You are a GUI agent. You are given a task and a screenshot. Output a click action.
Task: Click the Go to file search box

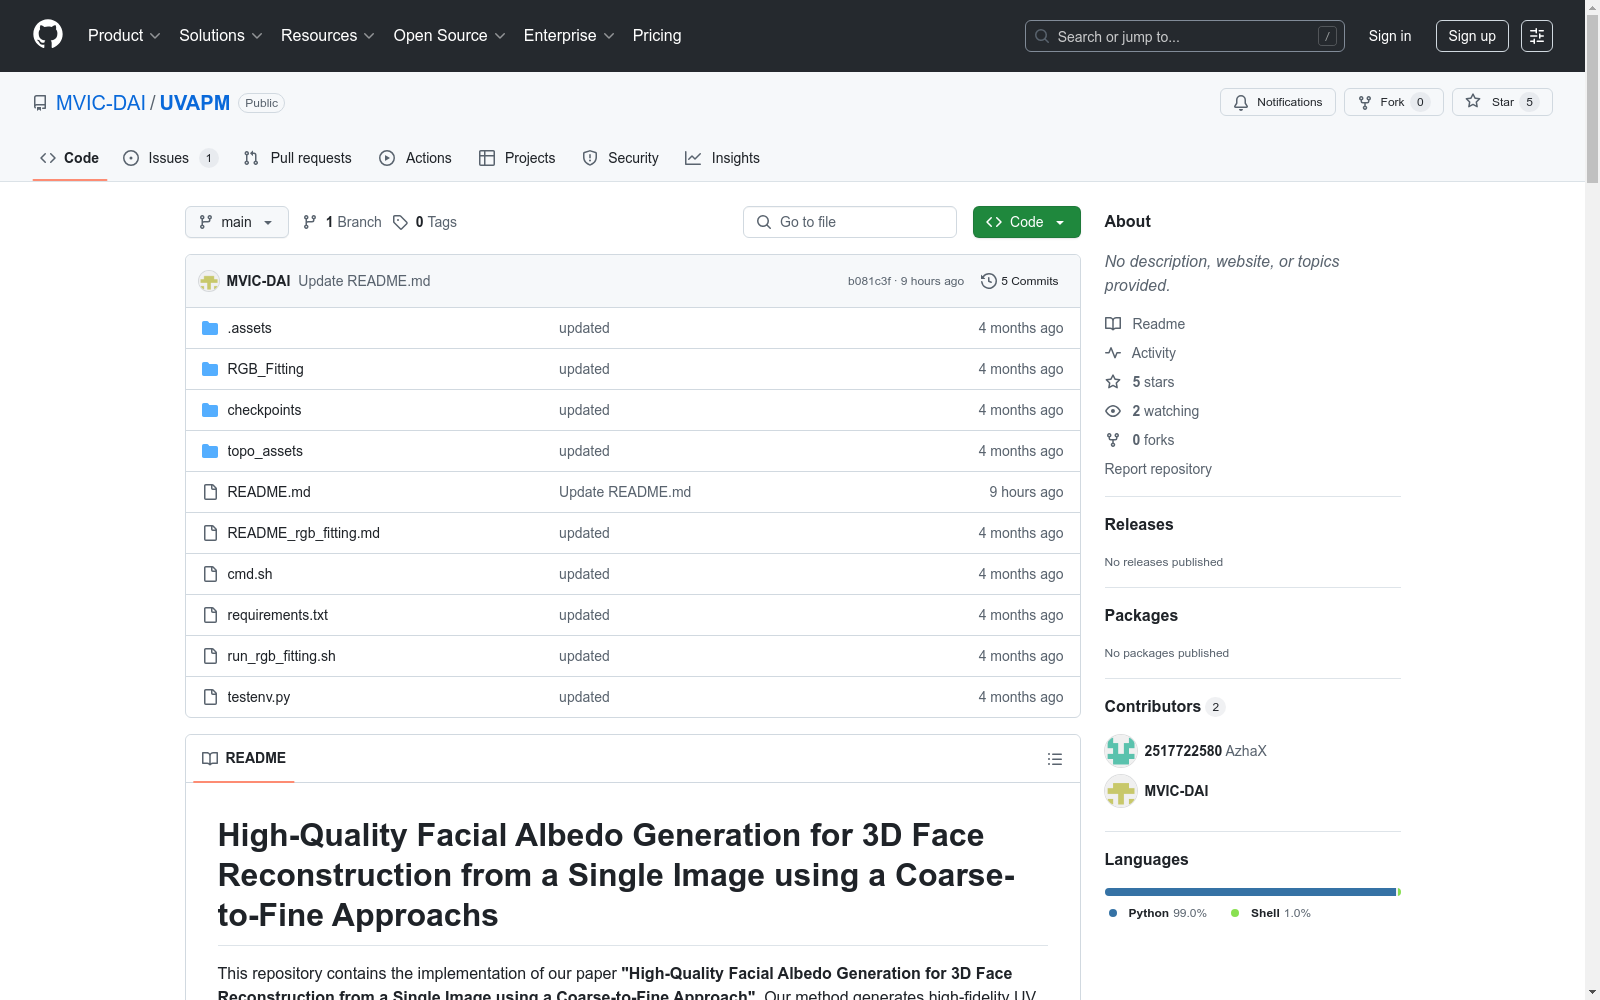point(850,222)
